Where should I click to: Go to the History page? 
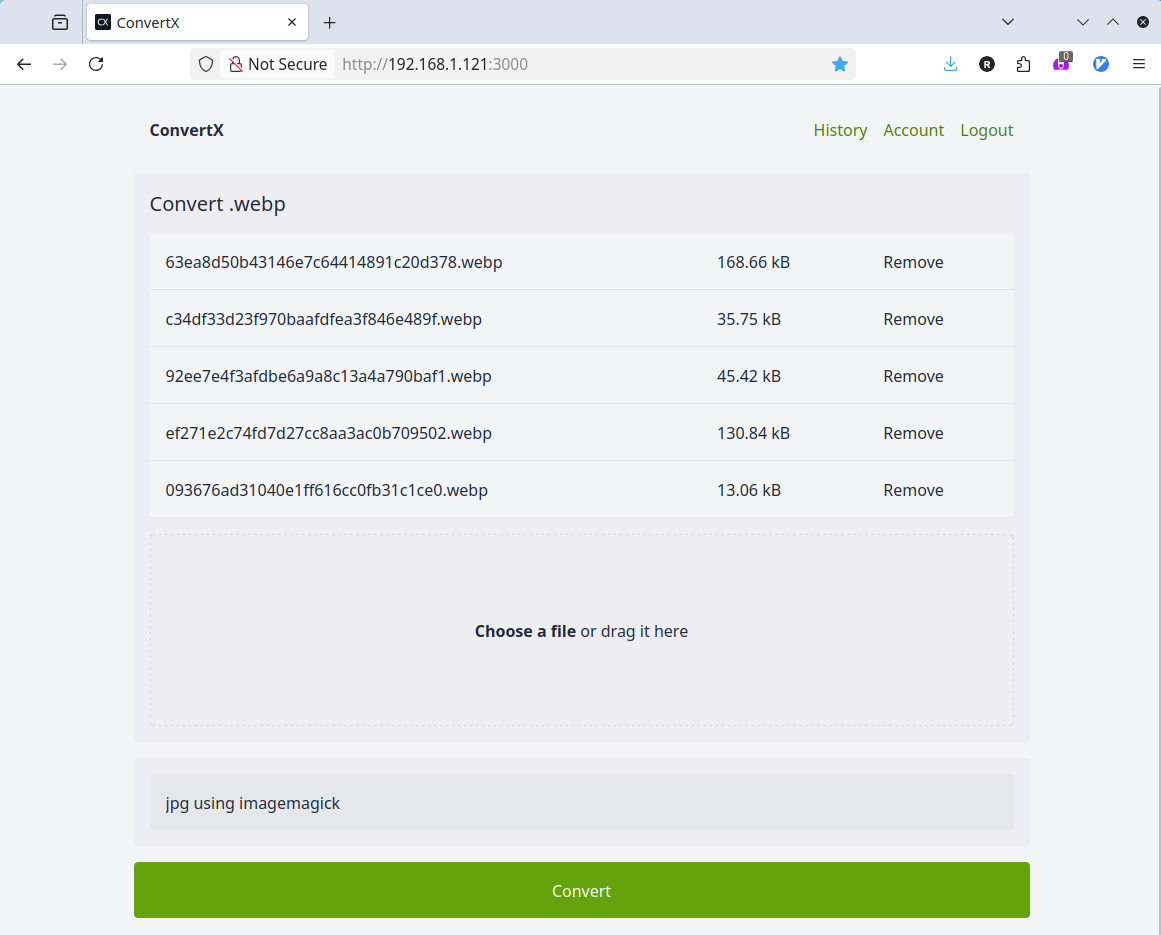840,130
